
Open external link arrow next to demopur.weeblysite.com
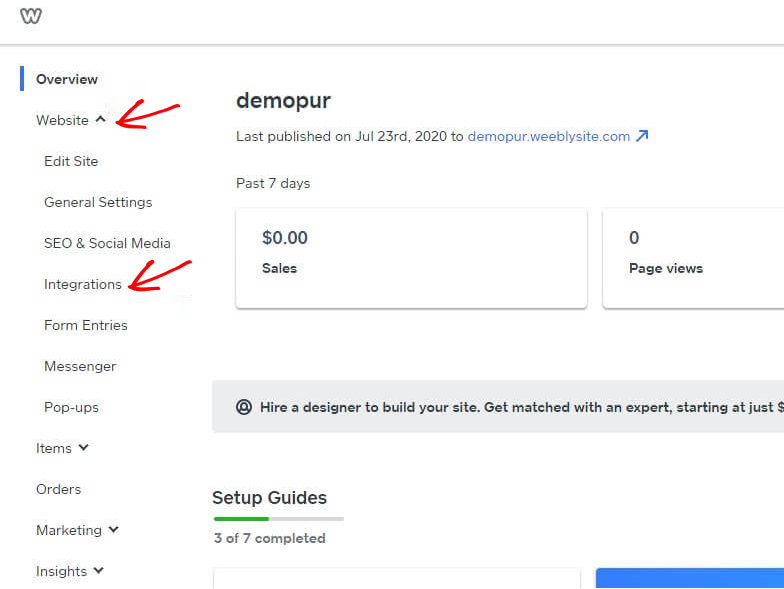(x=642, y=136)
